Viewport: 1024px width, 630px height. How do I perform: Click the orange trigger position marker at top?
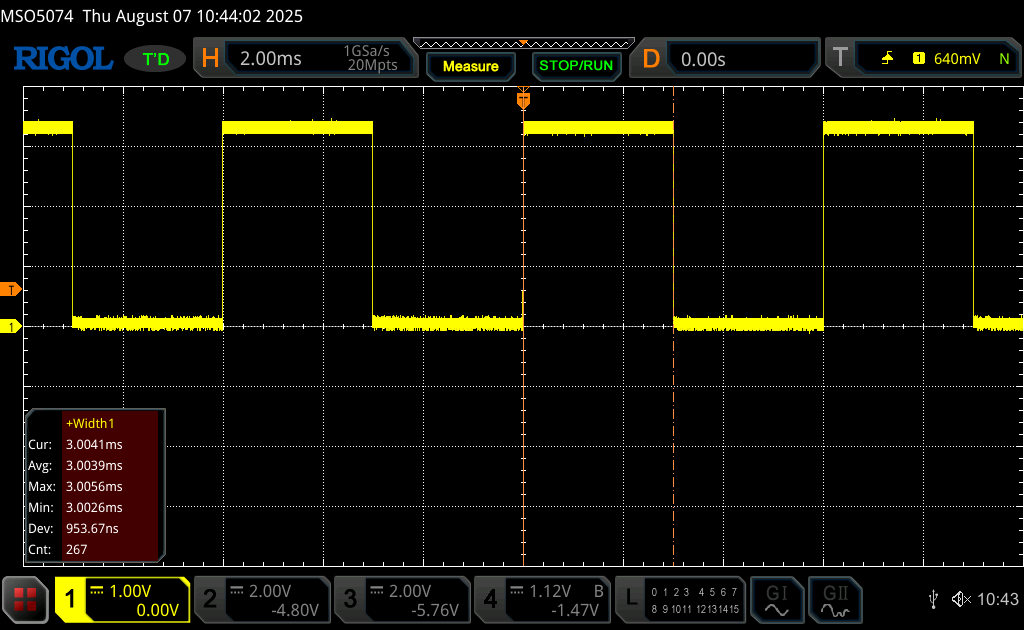[x=523, y=100]
